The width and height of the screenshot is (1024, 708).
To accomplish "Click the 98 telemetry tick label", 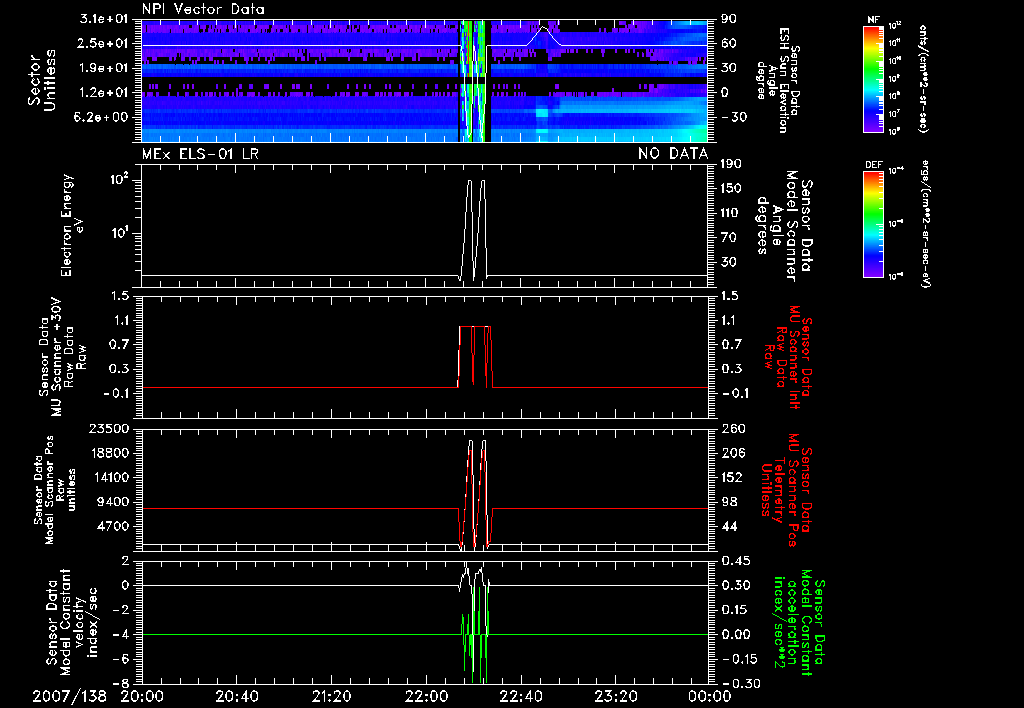I will (728, 502).
